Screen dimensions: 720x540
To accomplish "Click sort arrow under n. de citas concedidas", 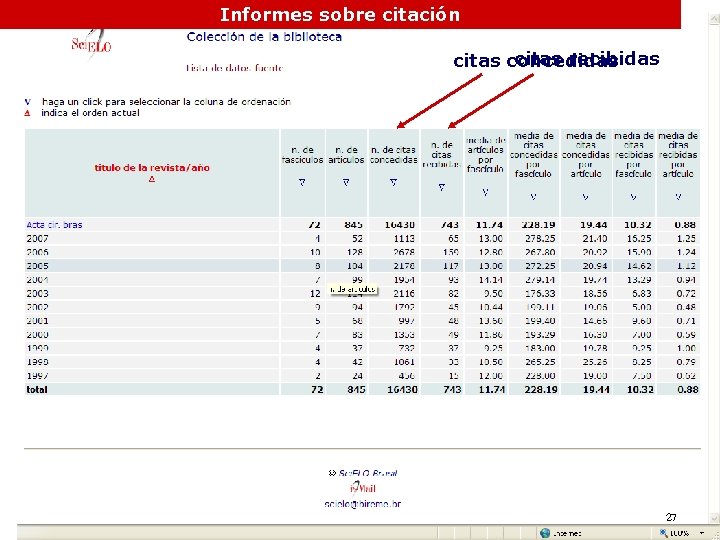I will pos(394,182).
